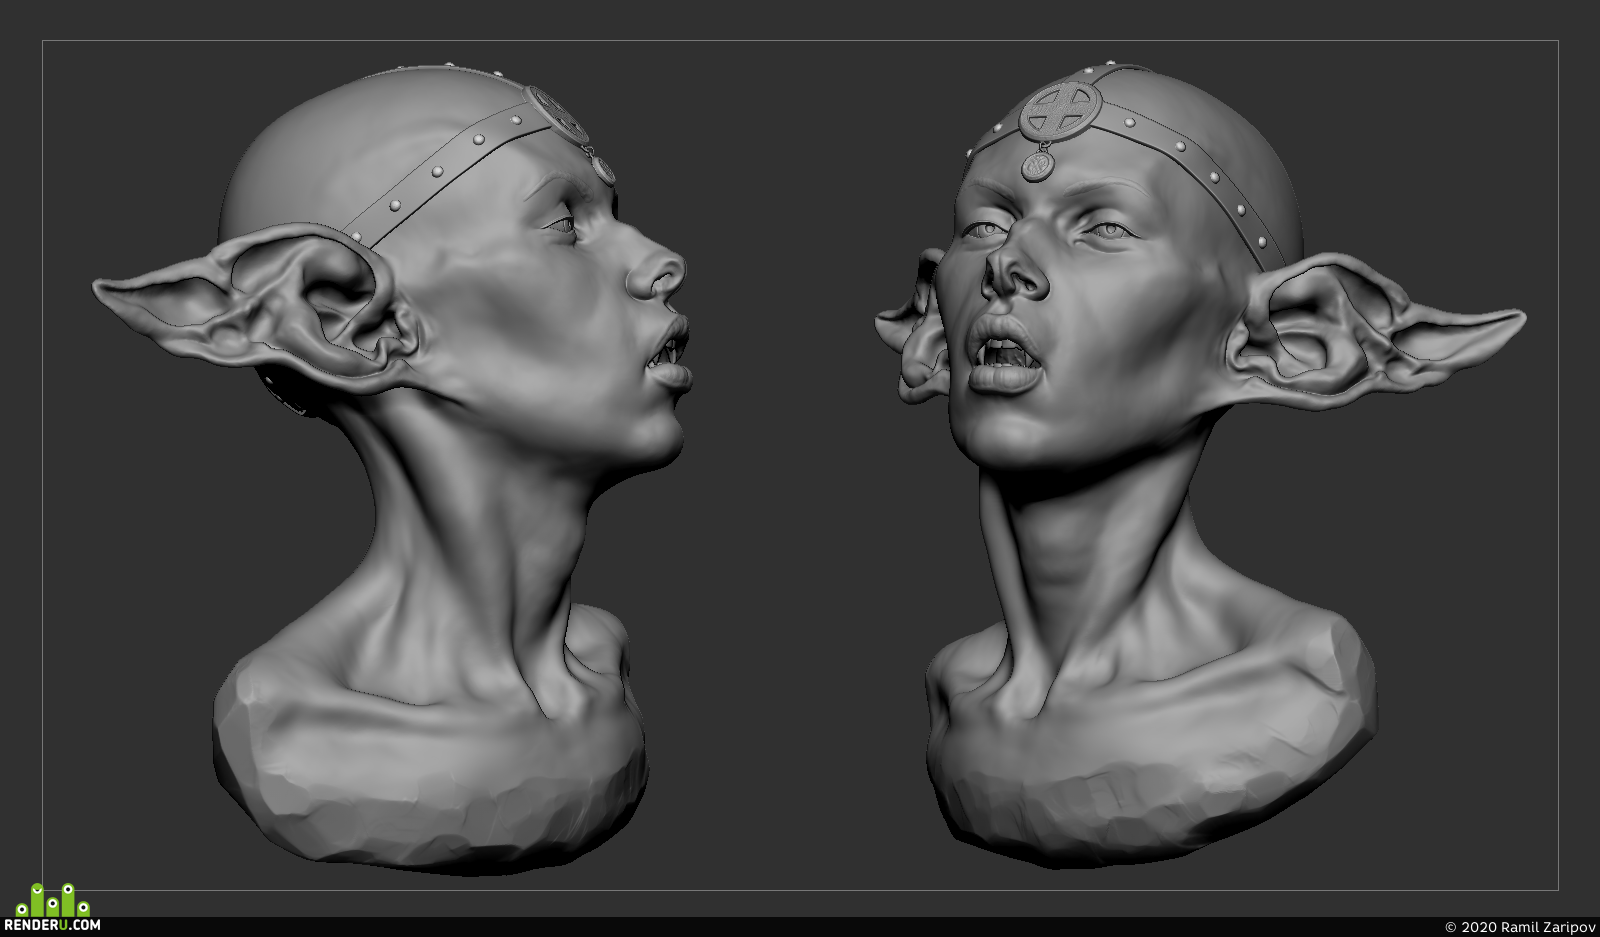Click the nose of the profile-view bust
The width and height of the screenshot is (1600, 937).
(x=657, y=270)
